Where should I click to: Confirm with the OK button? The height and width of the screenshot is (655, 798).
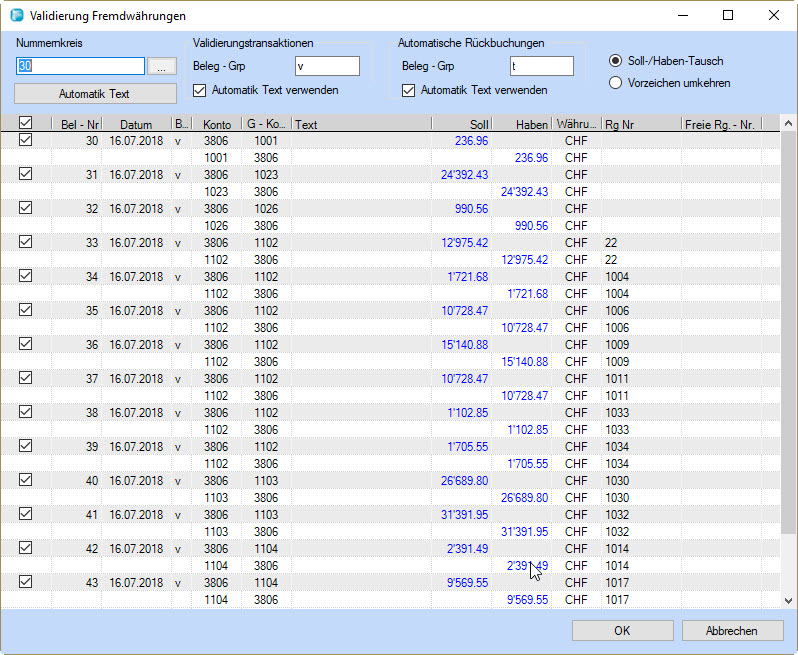(x=621, y=631)
